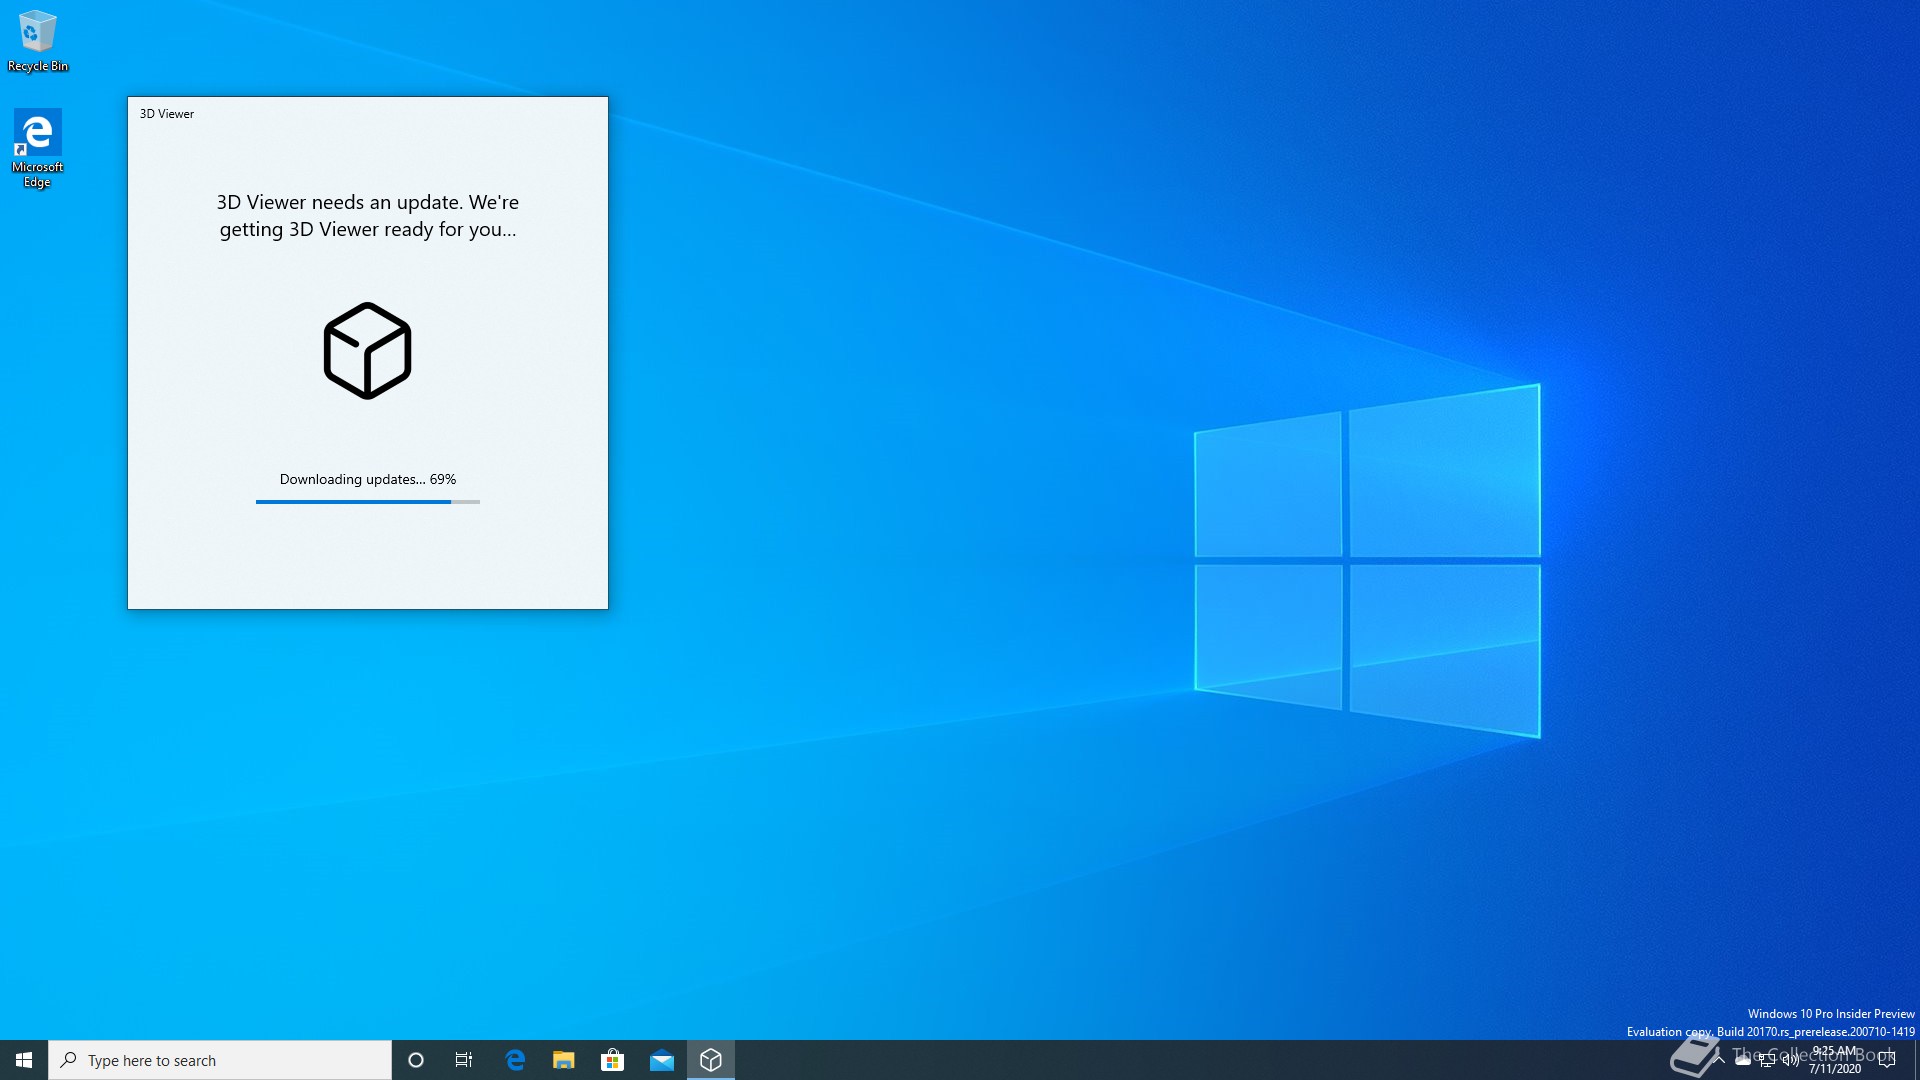Open Cortana from the taskbar

coord(416,1060)
